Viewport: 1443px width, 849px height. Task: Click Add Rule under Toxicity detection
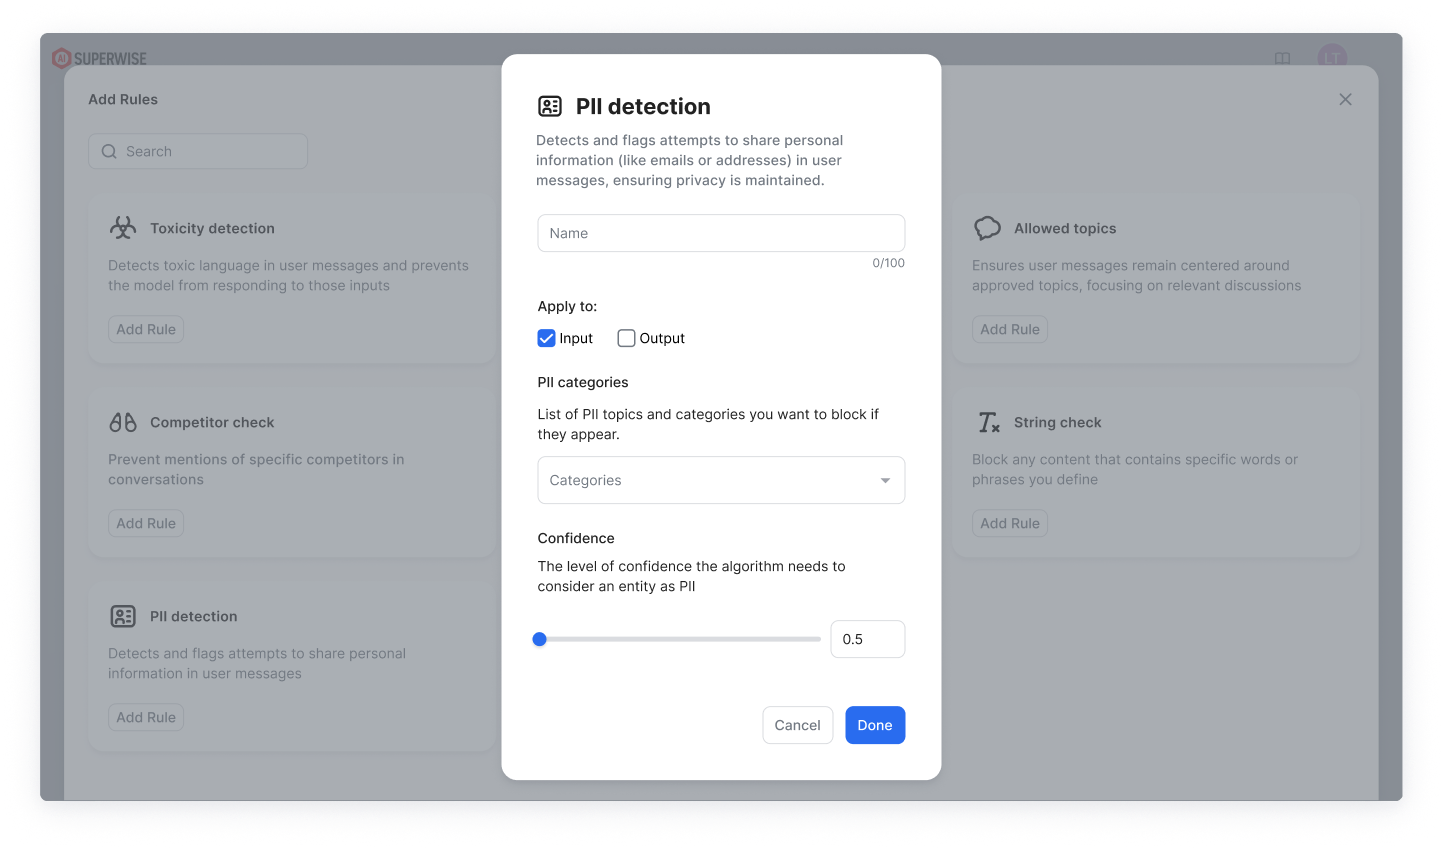(146, 329)
